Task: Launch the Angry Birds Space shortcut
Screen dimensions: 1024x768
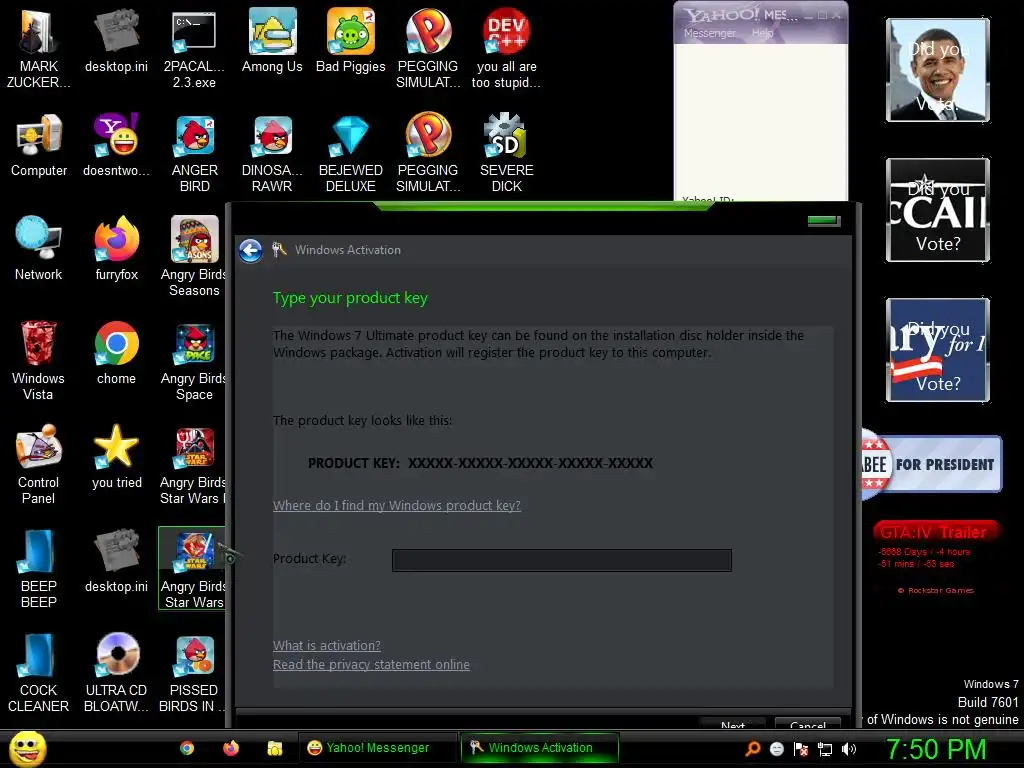Action: coord(193,360)
